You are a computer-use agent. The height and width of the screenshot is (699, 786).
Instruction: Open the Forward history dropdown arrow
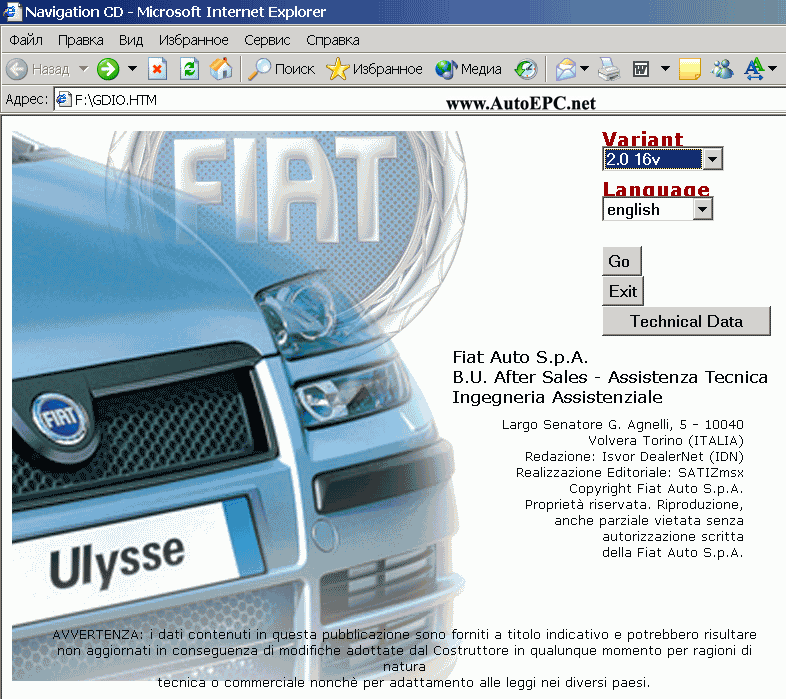coord(132,68)
